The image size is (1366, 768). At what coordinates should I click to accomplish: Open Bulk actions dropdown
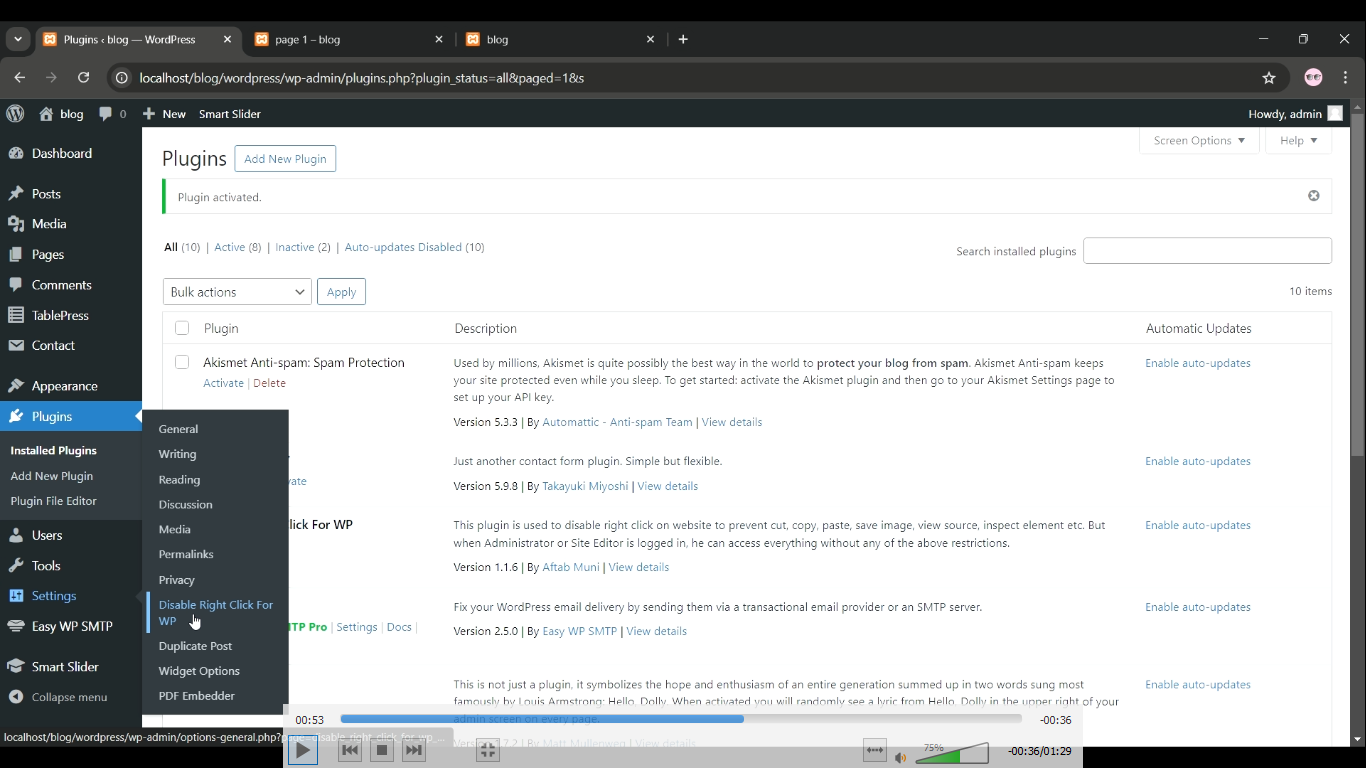pos(237,292)
